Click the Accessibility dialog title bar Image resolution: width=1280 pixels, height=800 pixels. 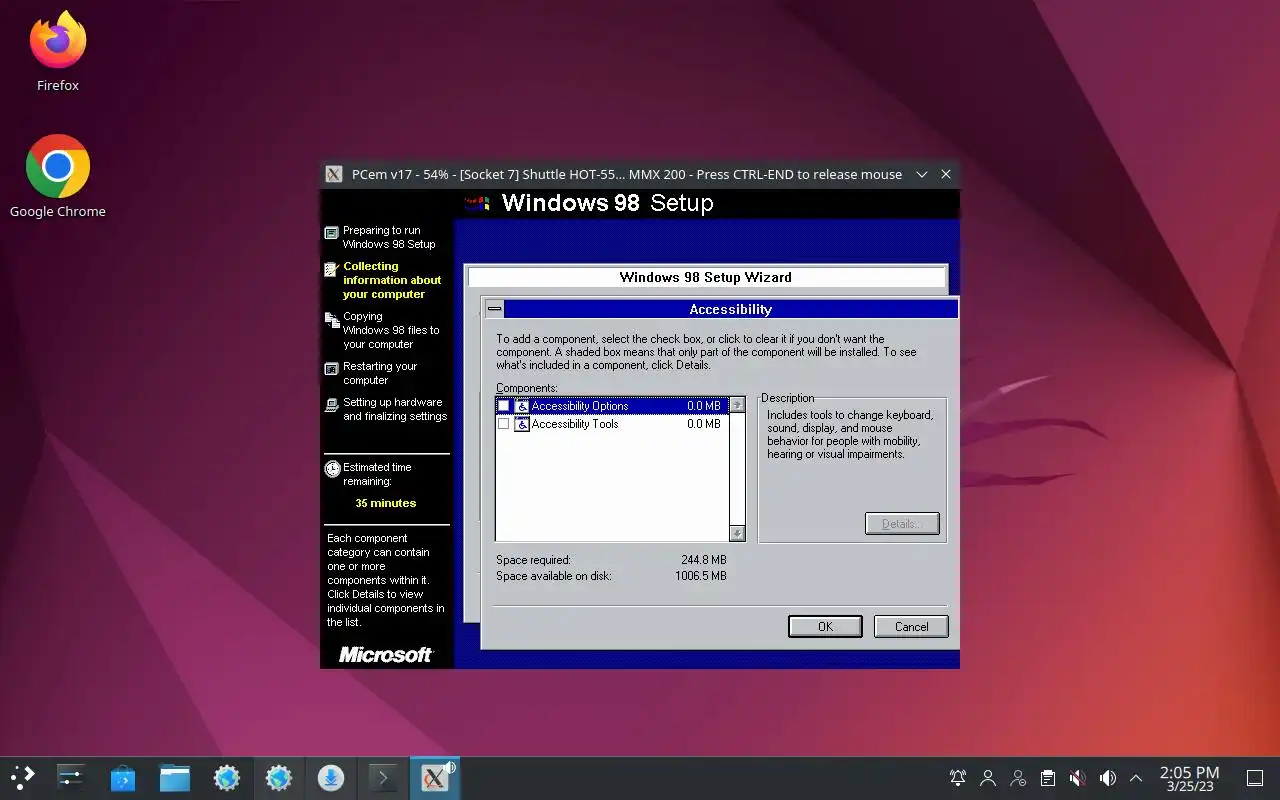[x=730, y=309]
